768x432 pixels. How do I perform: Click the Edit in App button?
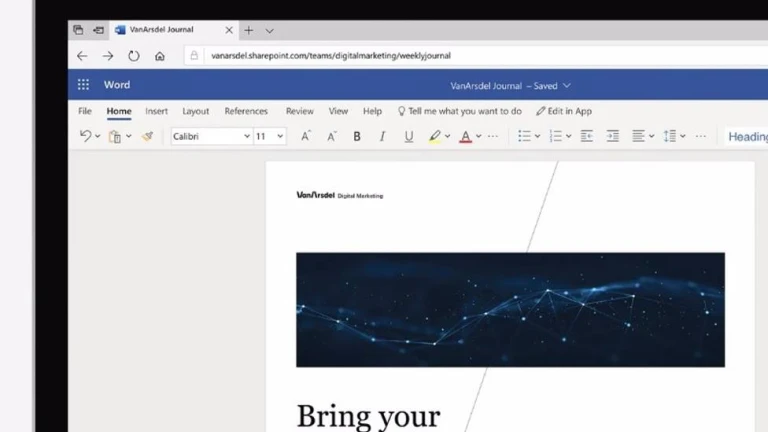pos(564,111)
